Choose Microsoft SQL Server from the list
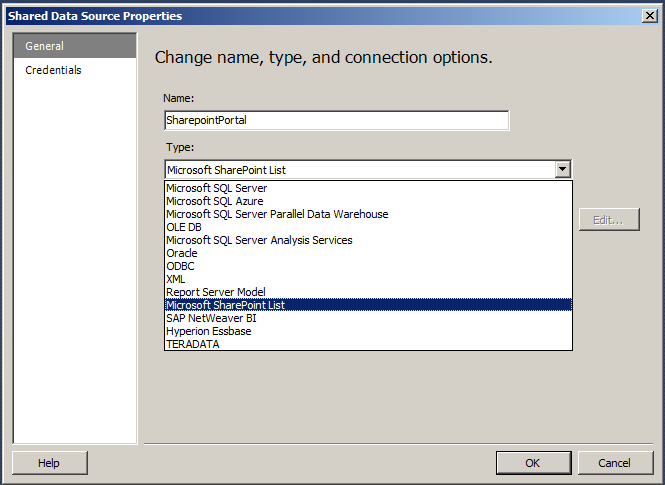This screenshot has width=665, height=485. (x=368, y=188)
